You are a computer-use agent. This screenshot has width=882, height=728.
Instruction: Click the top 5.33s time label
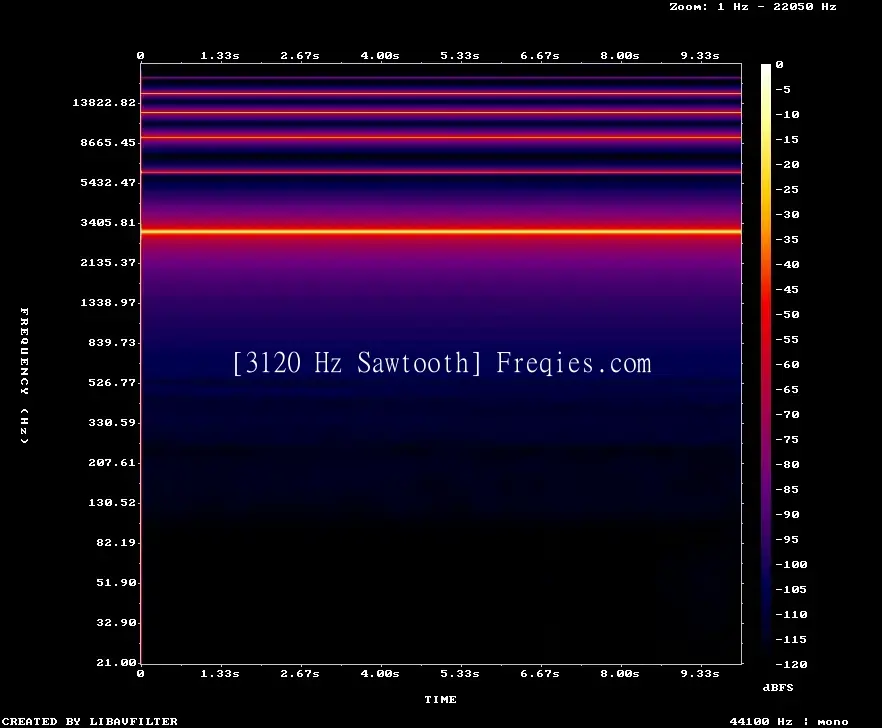[460, 55]
